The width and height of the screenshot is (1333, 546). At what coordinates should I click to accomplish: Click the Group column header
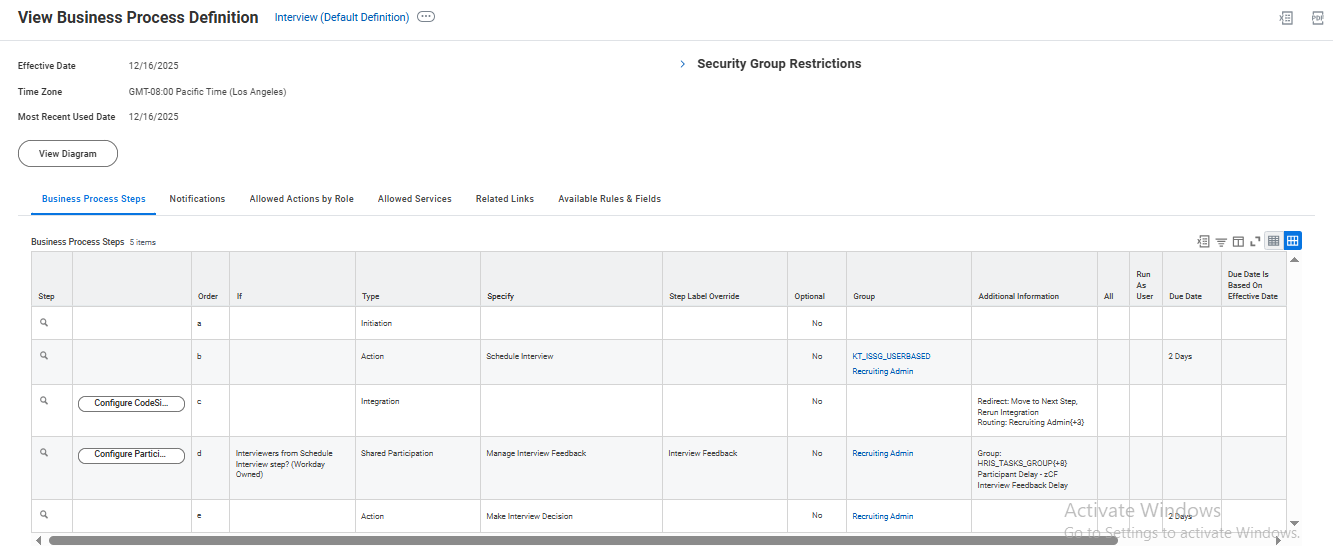click(x=909, y=279)
